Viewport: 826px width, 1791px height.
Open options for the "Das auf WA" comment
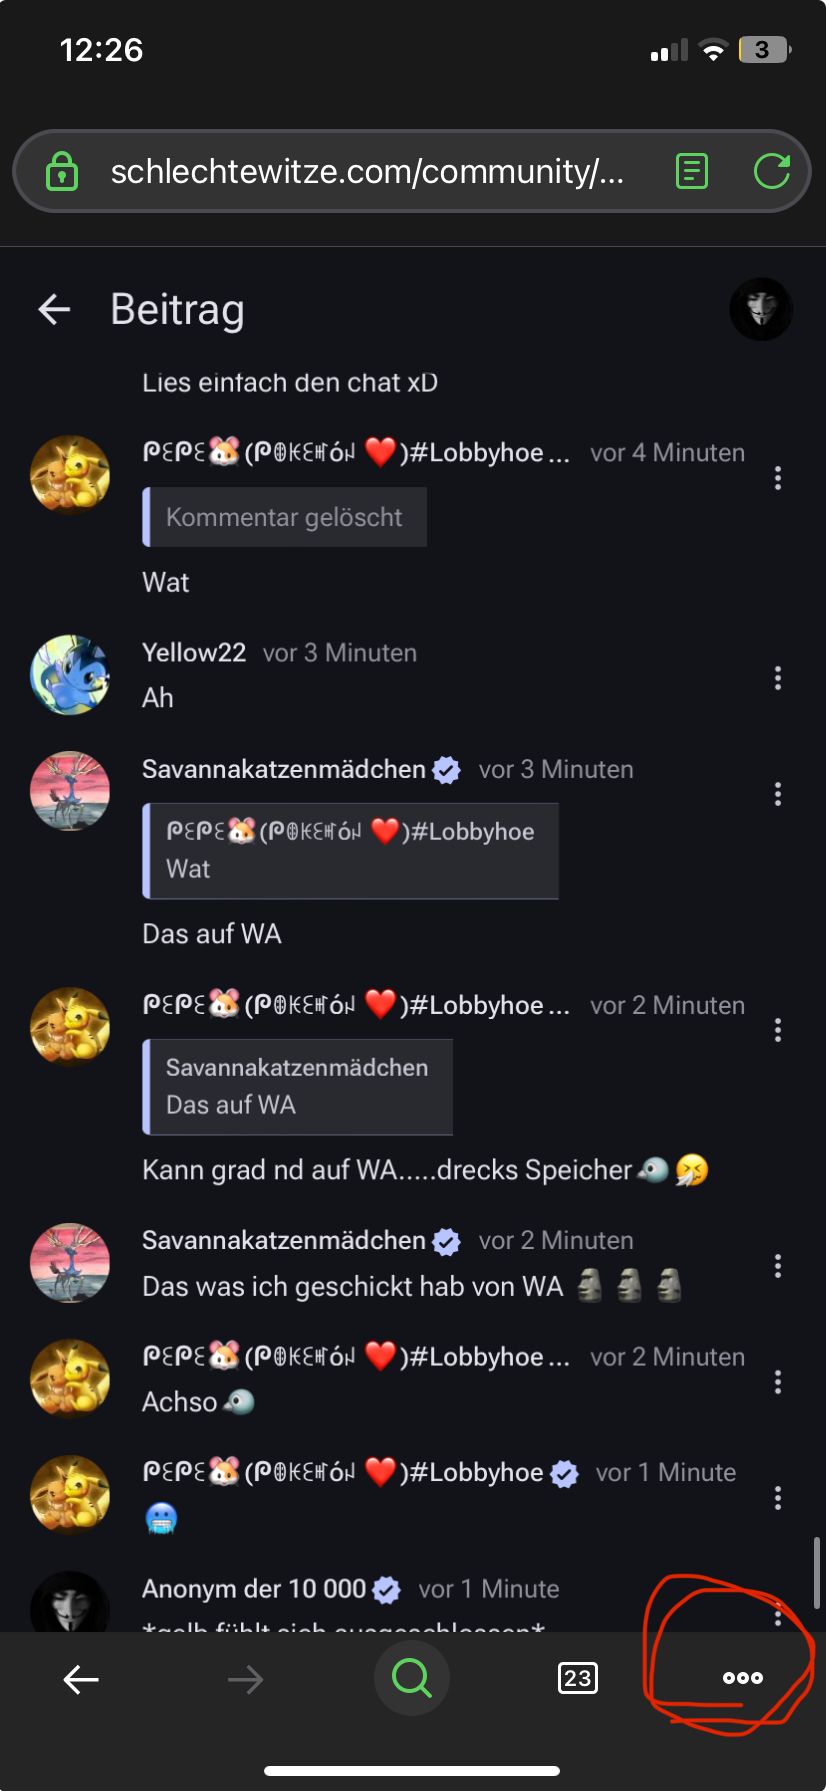[x=778, y=795]
